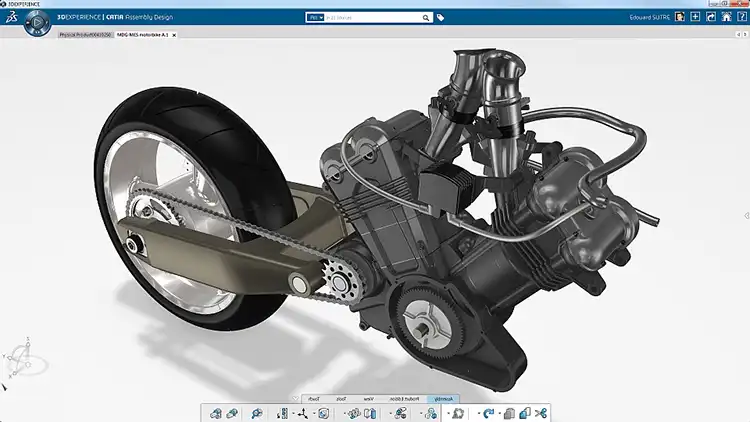Image resolution: width=750 pixels, height=422 pixels.
Task: Go to Home via the house icon
Action: [725, 17]
